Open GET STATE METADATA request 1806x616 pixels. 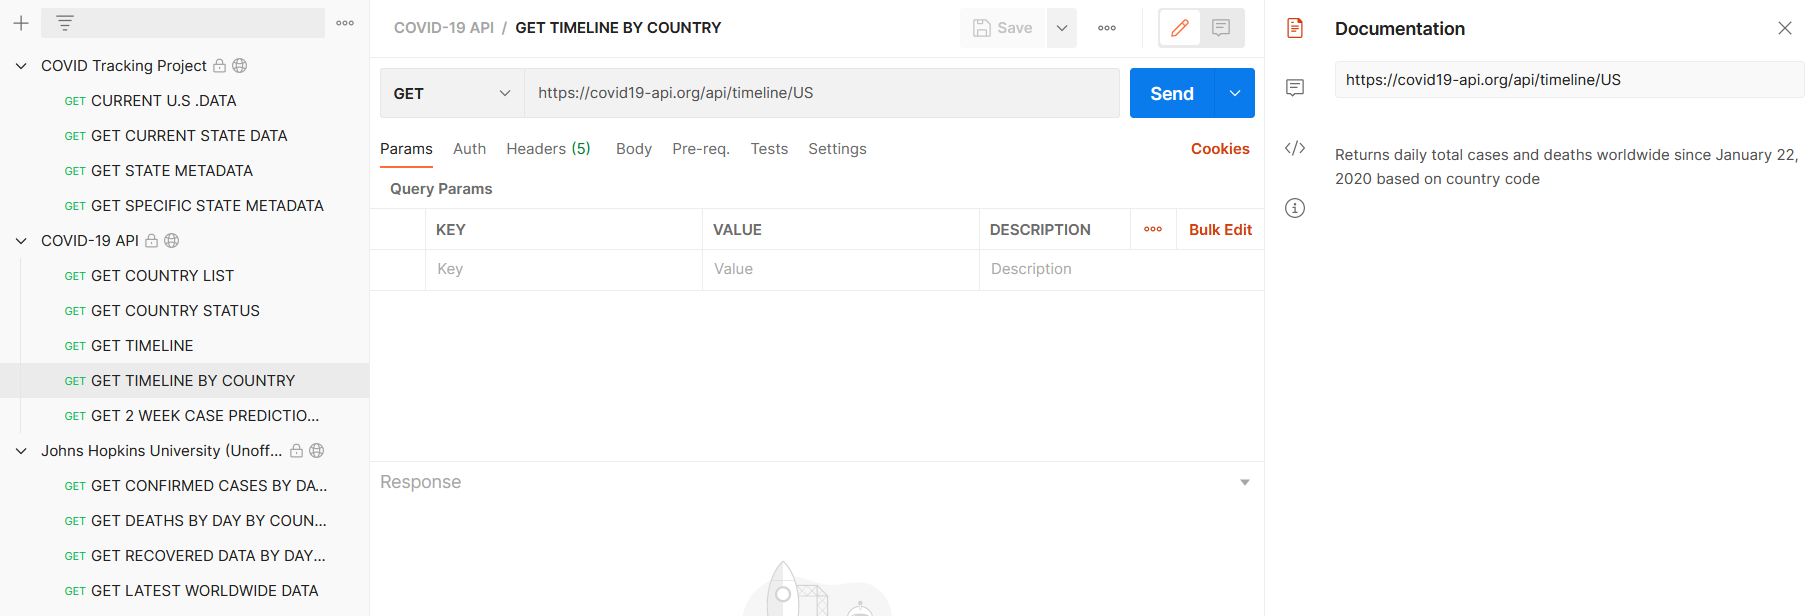pyautogui.click(x=172, y=171)
